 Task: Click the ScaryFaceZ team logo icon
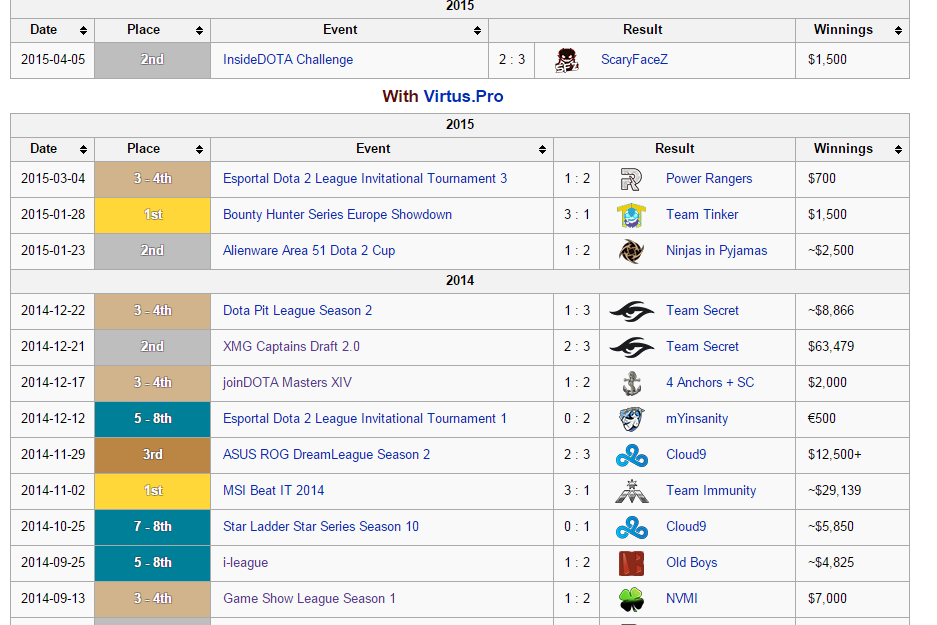tap(567, 60)
